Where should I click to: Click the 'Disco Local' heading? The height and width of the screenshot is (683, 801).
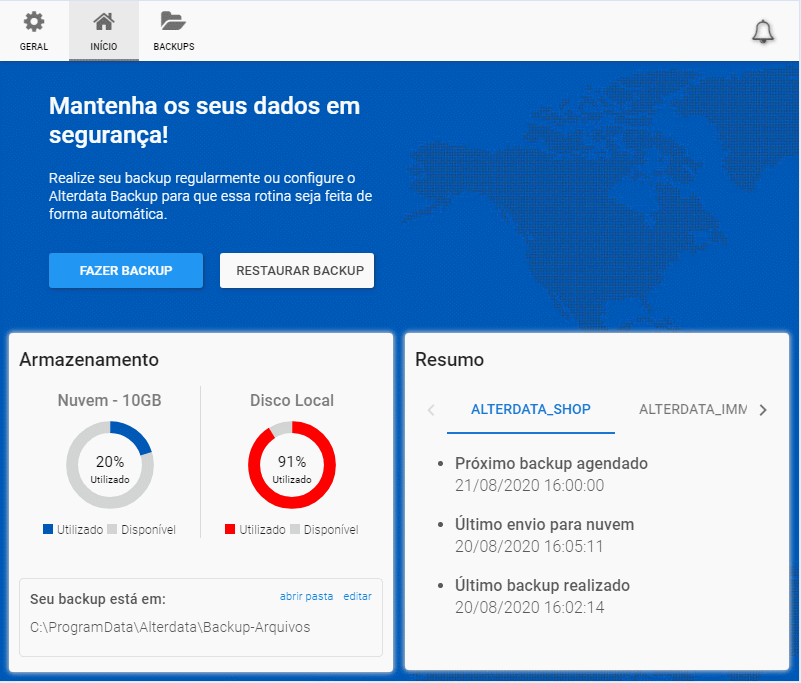pyautogui.click(x=292, y=400)
